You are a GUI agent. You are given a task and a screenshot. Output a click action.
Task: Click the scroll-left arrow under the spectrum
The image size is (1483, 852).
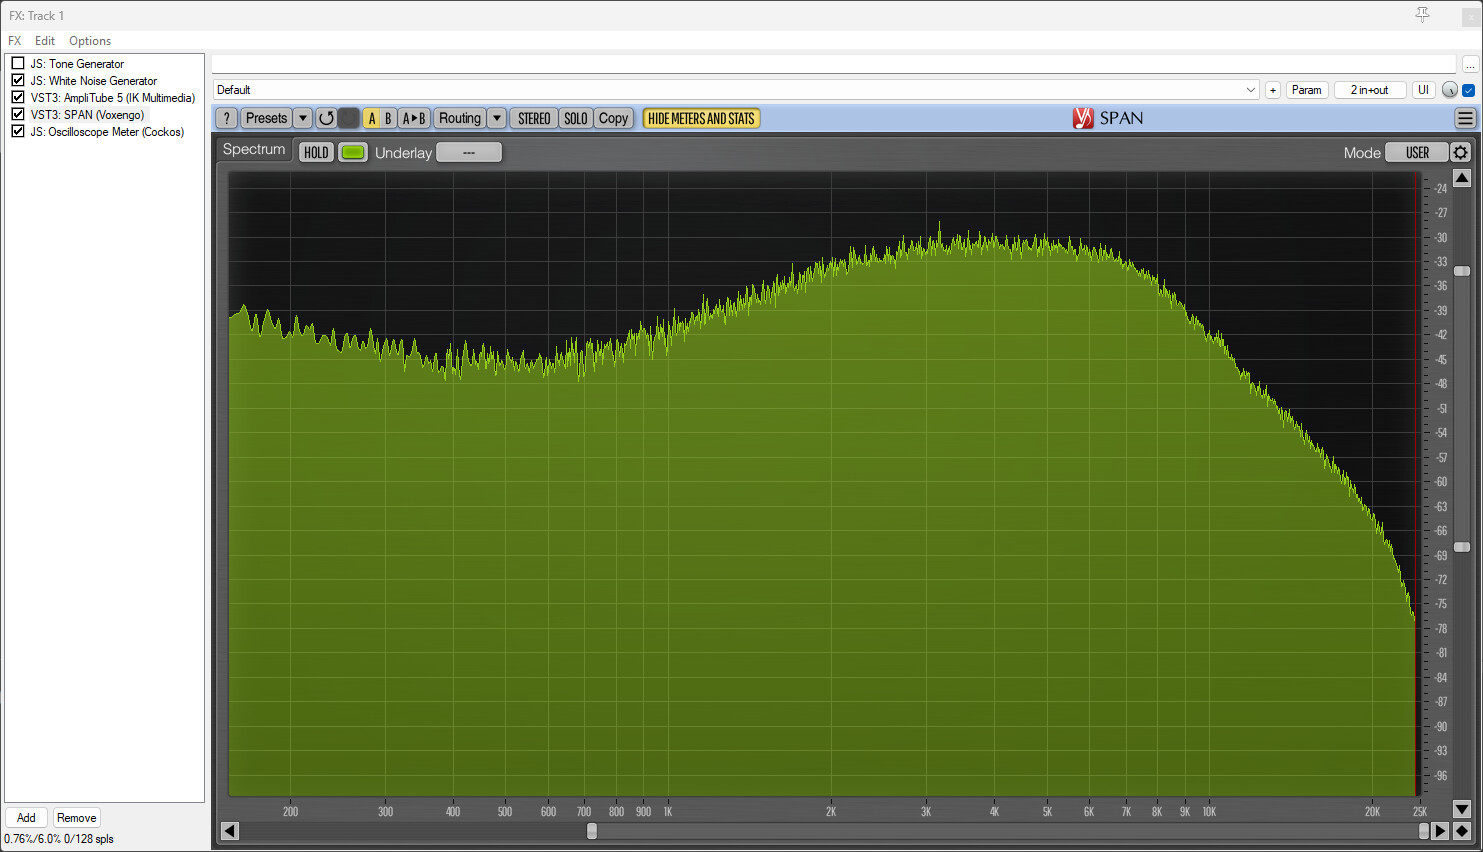[x=230, y=831]
